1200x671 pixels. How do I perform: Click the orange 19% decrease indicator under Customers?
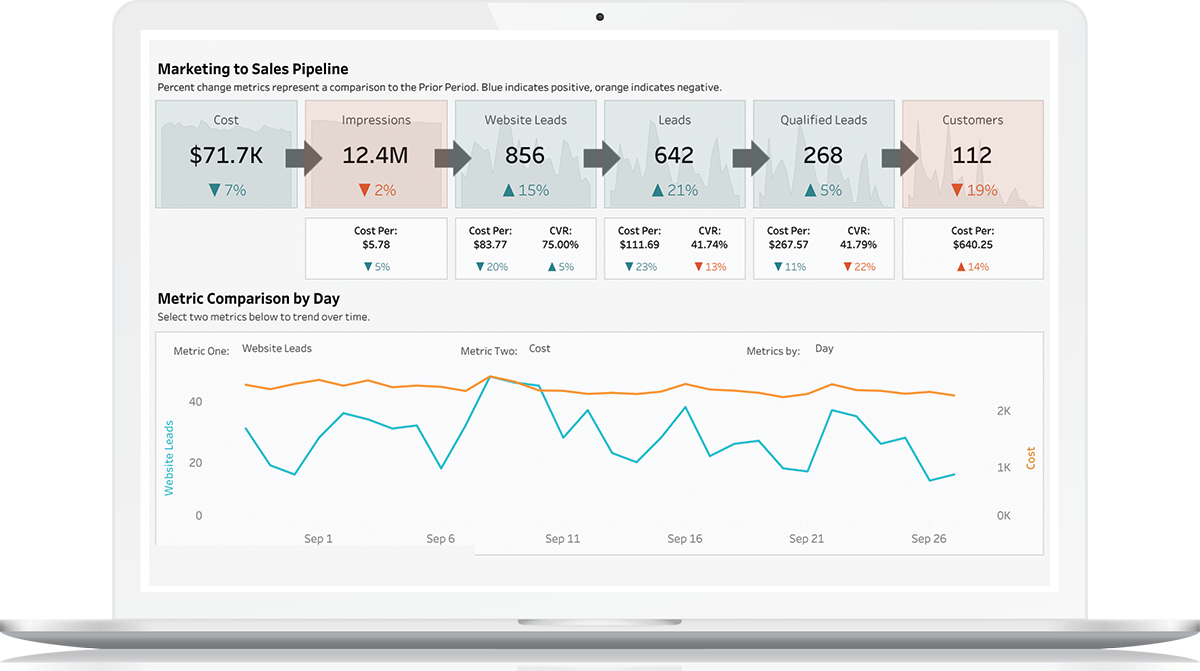[x=972, y=188]
